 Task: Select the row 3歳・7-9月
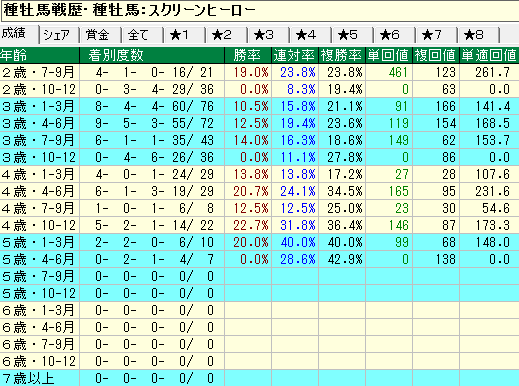259,140
